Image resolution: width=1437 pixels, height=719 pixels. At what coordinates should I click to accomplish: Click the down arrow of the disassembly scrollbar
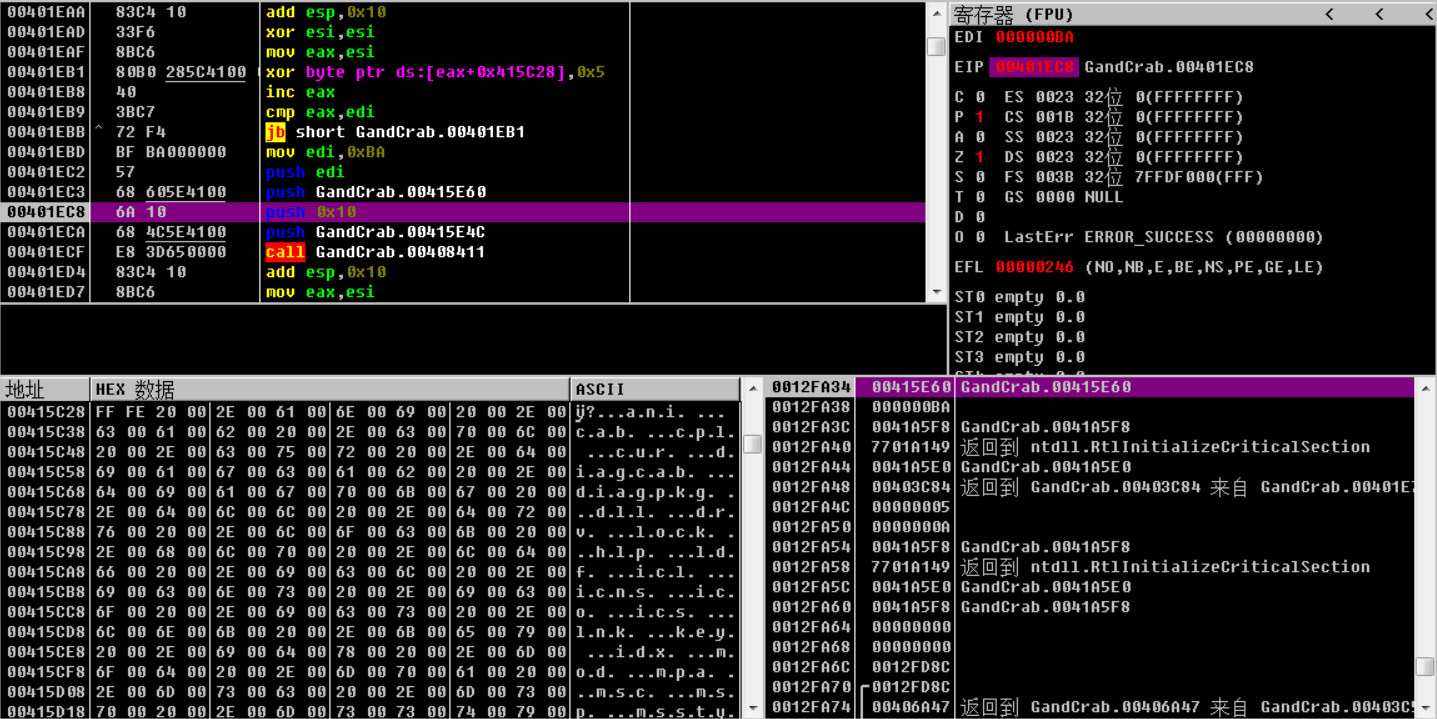(x=936, y=292)
